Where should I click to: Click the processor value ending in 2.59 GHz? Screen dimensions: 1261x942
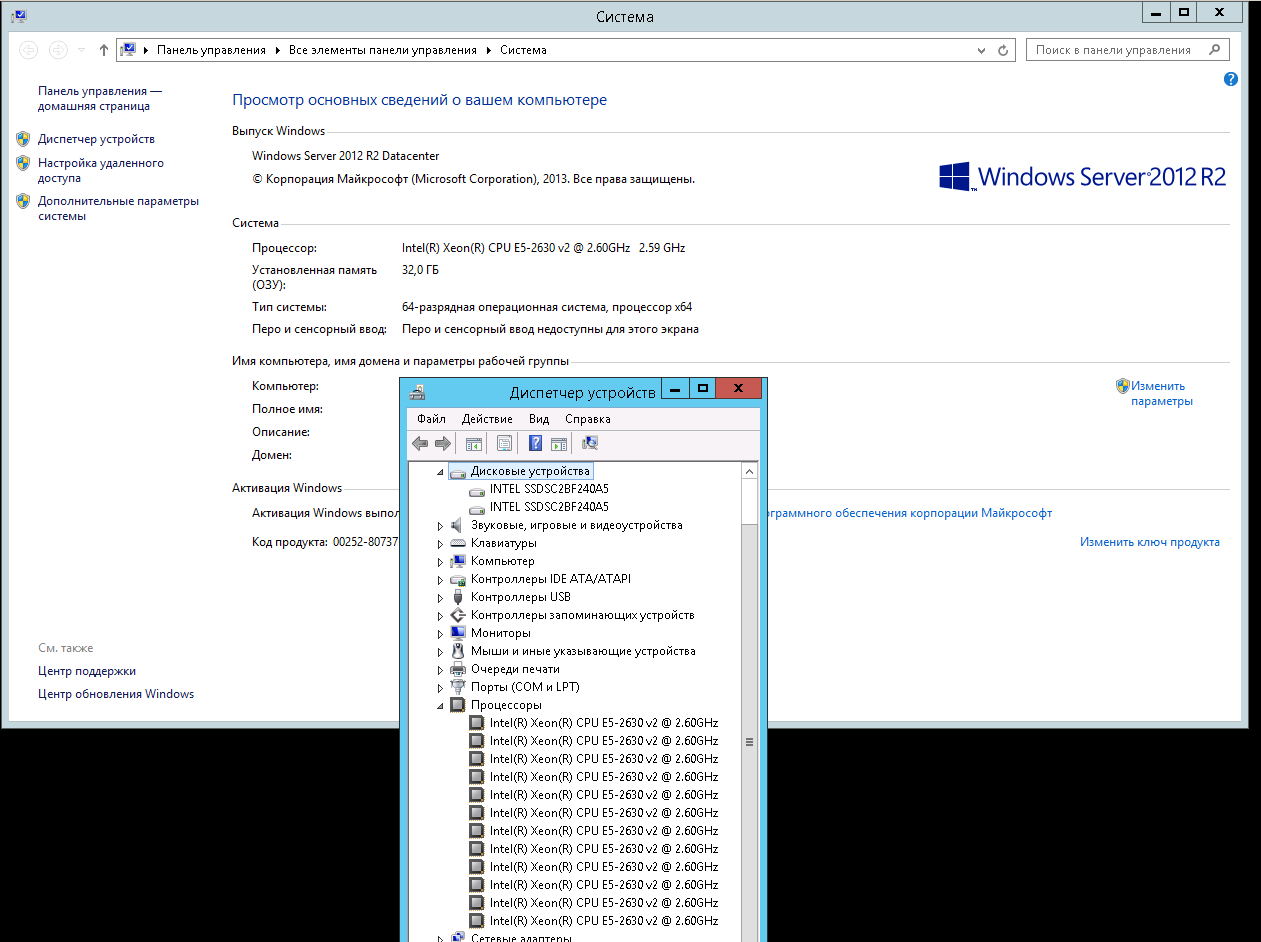coord(543,248)
